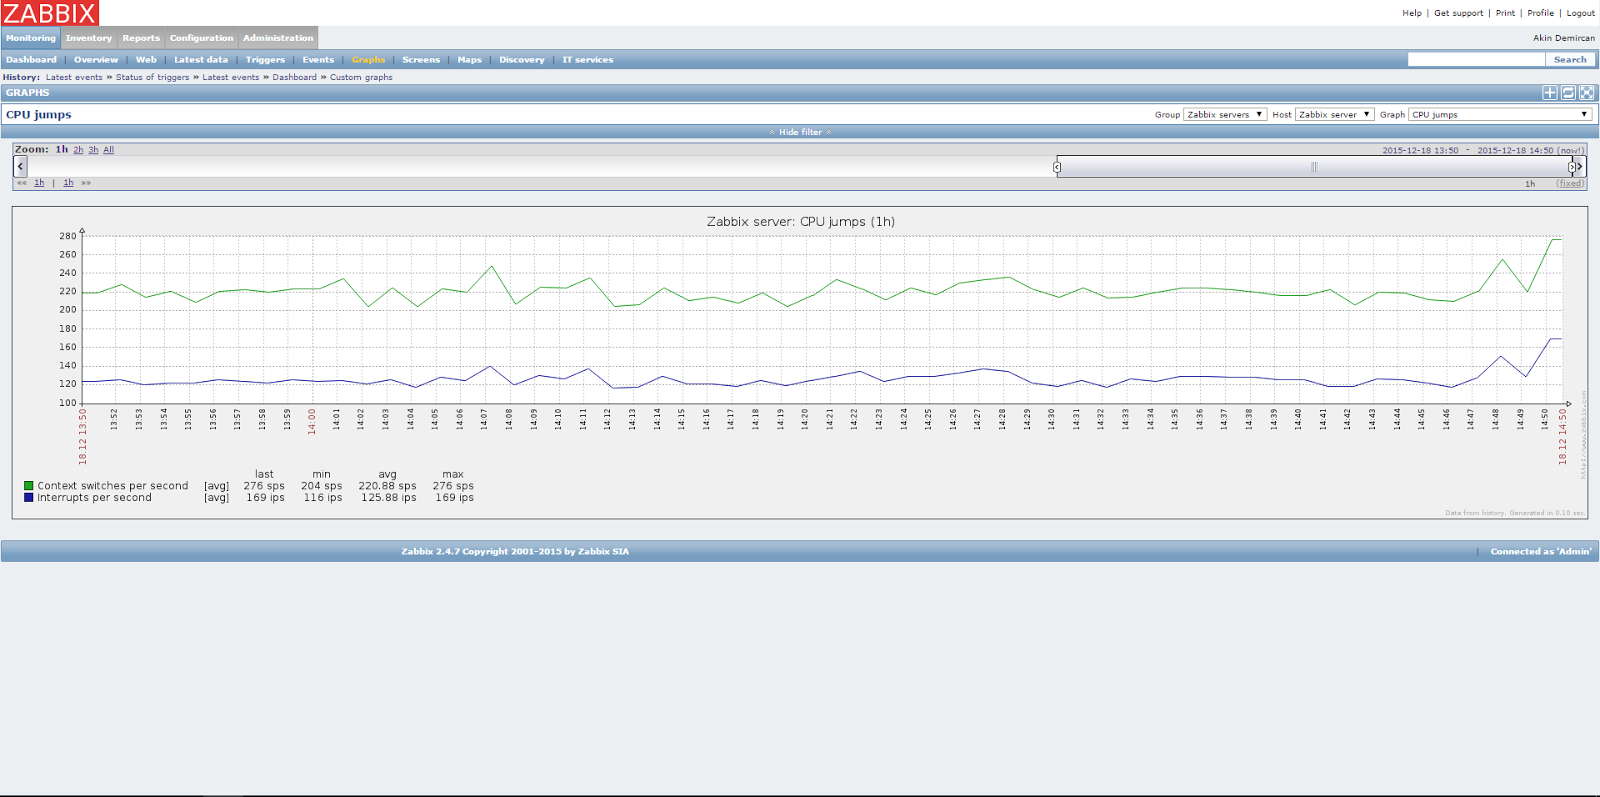The image size is (1600, 797).
Task: Click the Print link
Action: click(x=1505, y=13)
